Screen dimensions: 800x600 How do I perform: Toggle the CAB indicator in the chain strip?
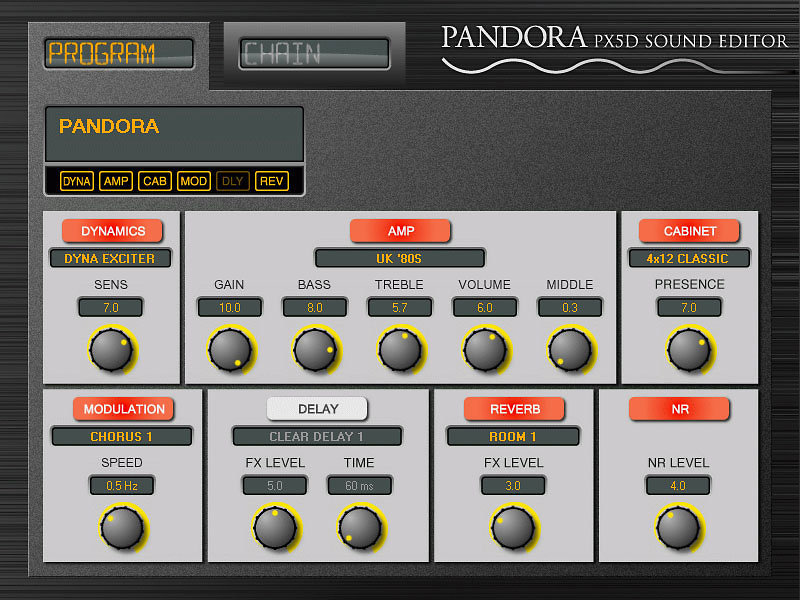pyautogui.click(x=155, y=181)
